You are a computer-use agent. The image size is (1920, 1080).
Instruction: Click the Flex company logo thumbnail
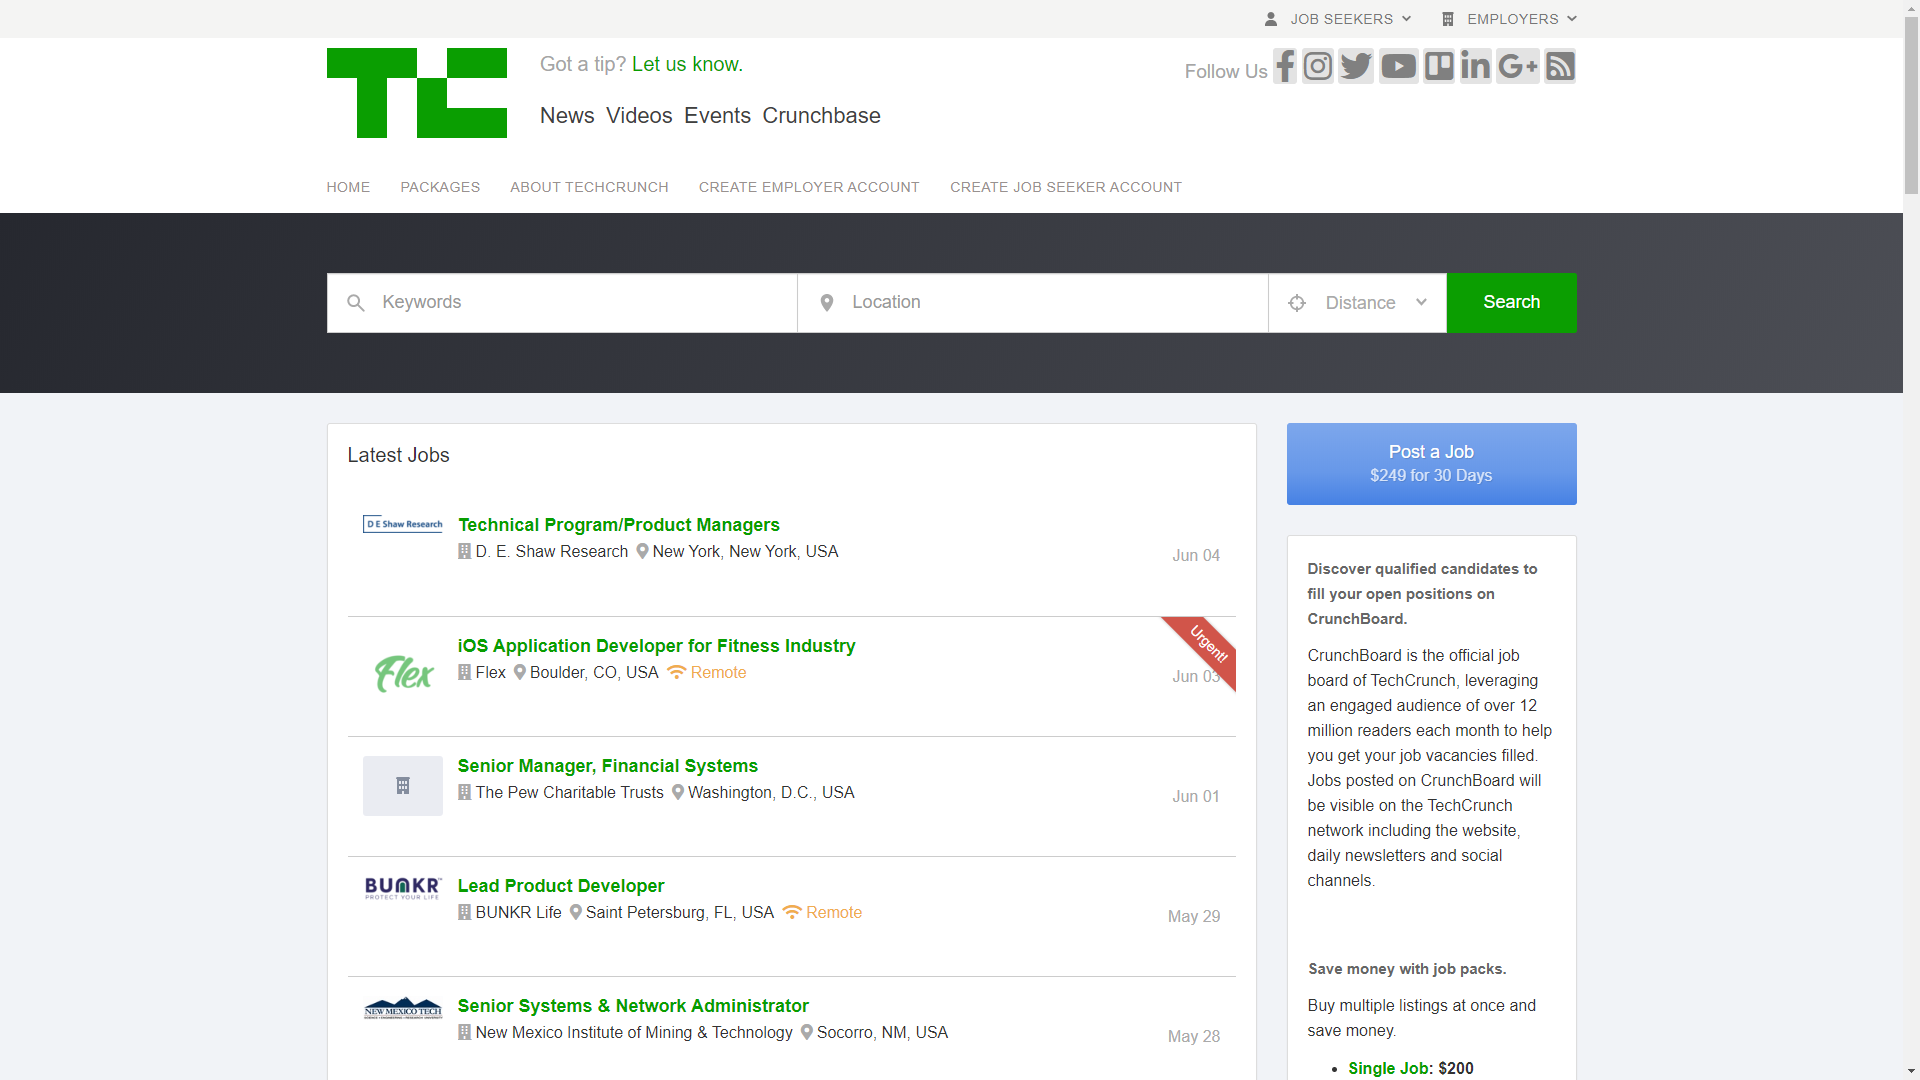point(403,674)
